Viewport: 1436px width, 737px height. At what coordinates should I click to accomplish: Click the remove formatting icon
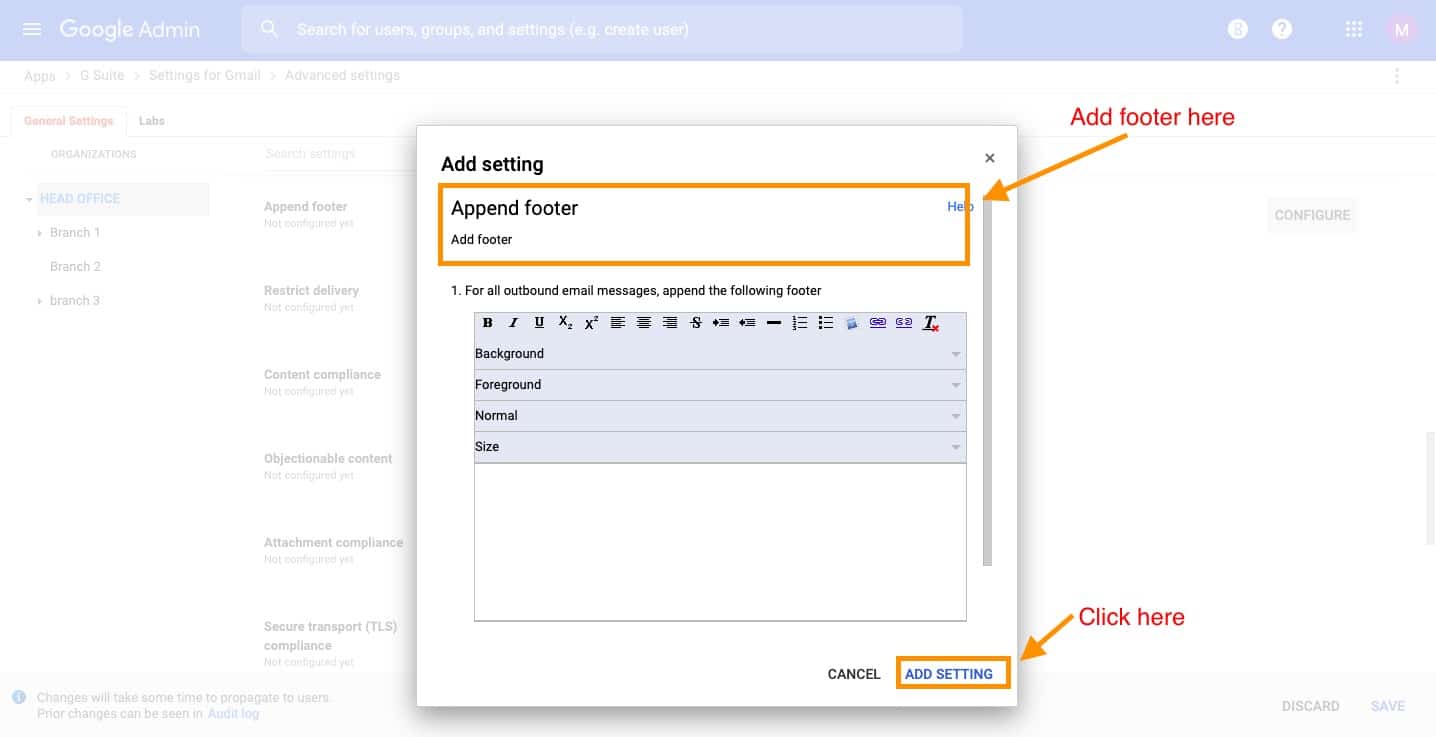coord(930,323)
